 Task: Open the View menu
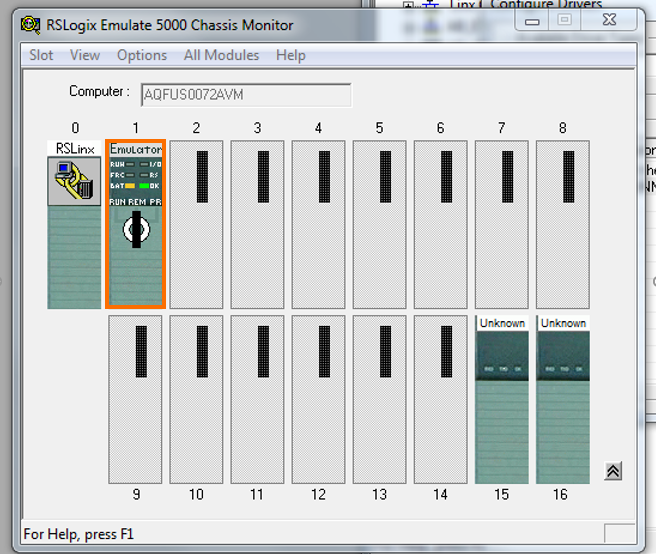[x=85, y=55]
